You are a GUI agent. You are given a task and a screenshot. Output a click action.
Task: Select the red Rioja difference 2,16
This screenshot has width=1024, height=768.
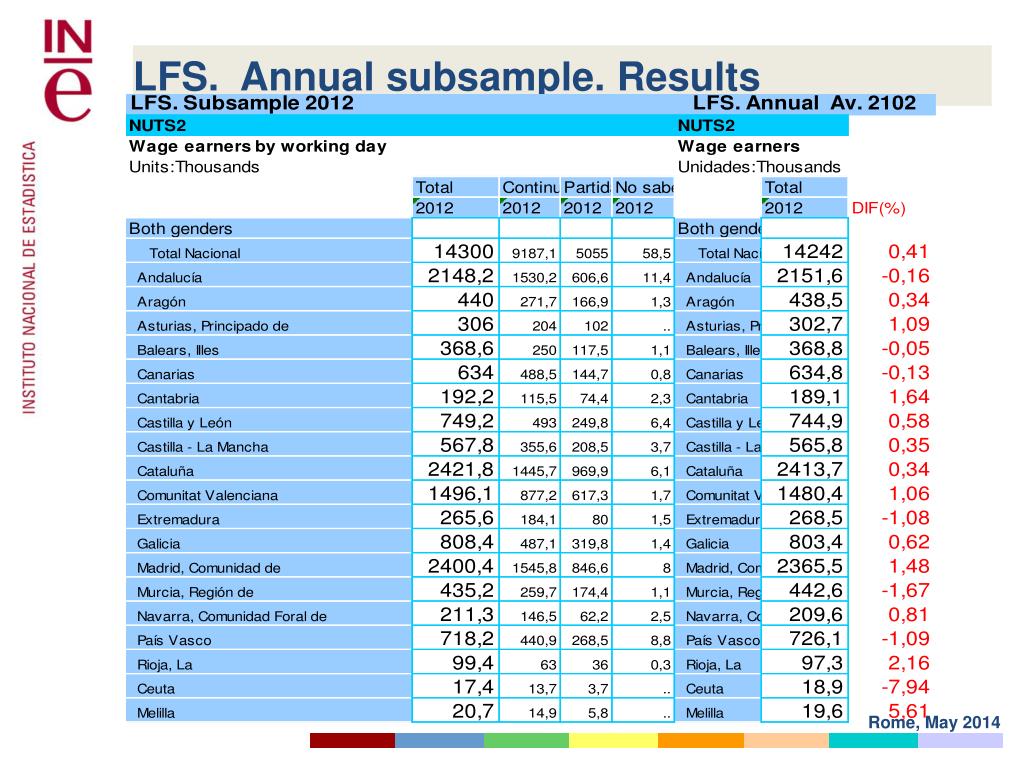click(x=908, y=662)
